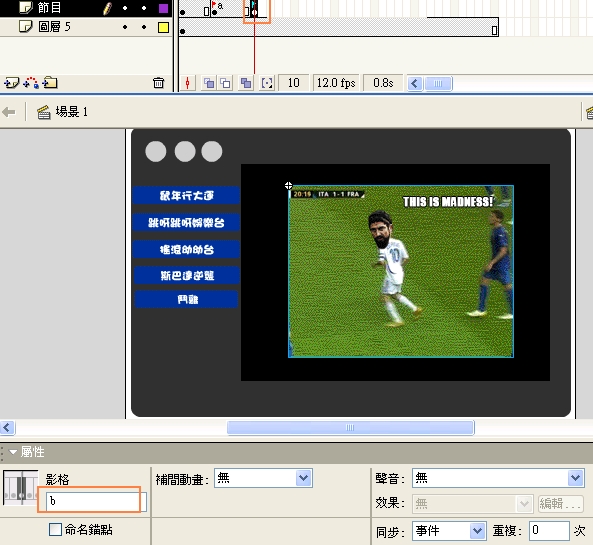Click the second gray circle on stage
Image resolution: width=593 pixels, height=545 pixels.
185,152
